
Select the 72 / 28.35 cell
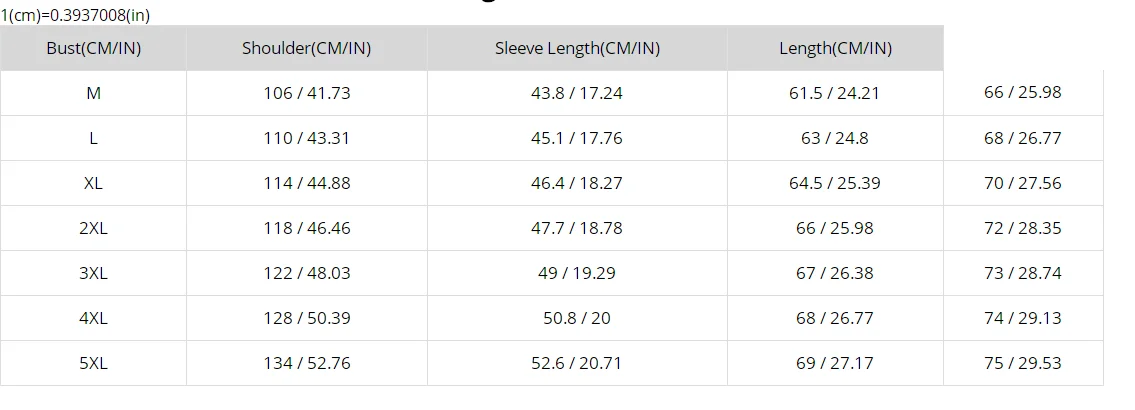pos(1023,228)
